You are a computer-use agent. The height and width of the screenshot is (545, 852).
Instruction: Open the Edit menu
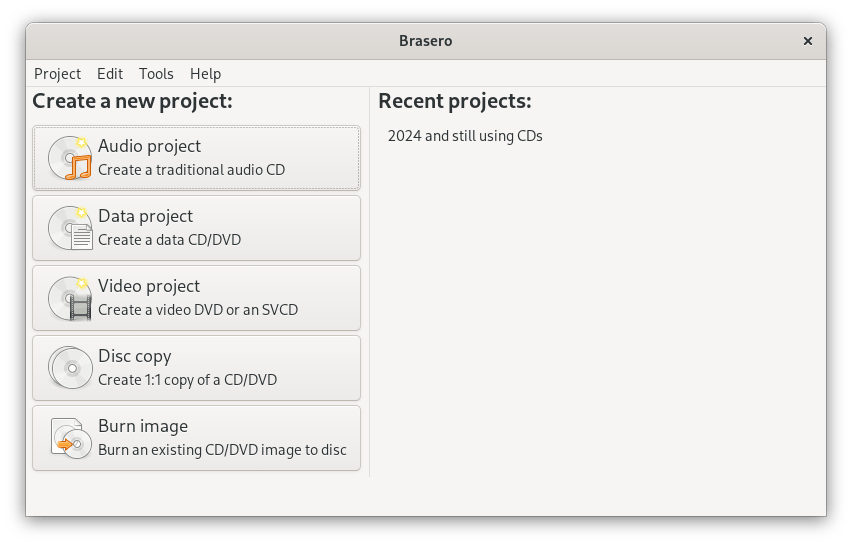tap(110, 74)
